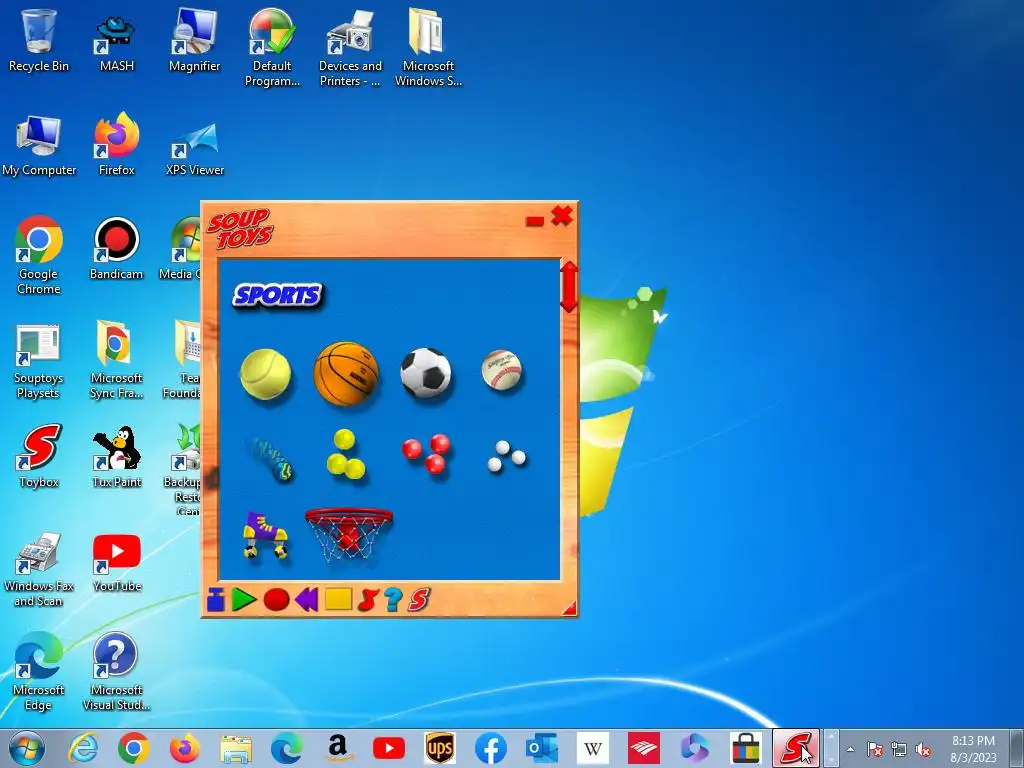Select the Toybox desktop shortcut
The height and width of the screenshot is (768, 1024).
[x=39, y=456]
